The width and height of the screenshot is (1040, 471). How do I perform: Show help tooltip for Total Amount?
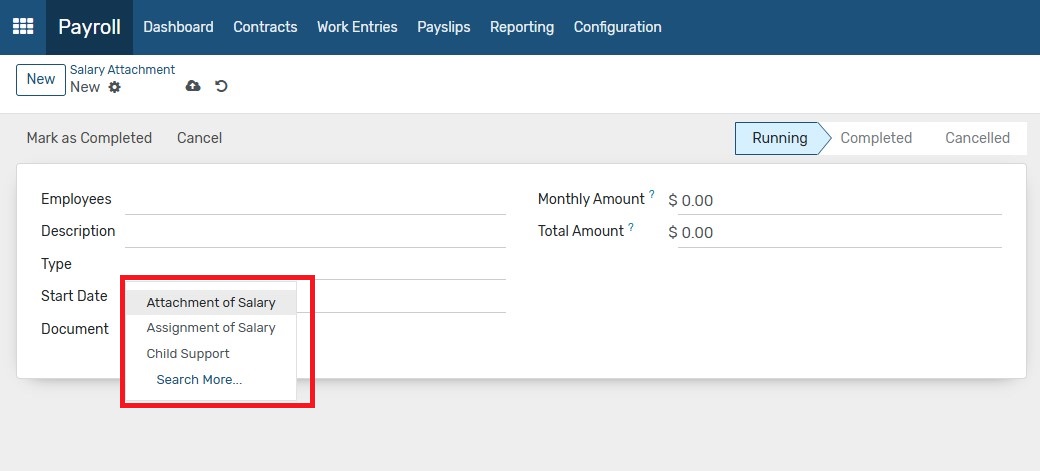click(x=631, y=227)
